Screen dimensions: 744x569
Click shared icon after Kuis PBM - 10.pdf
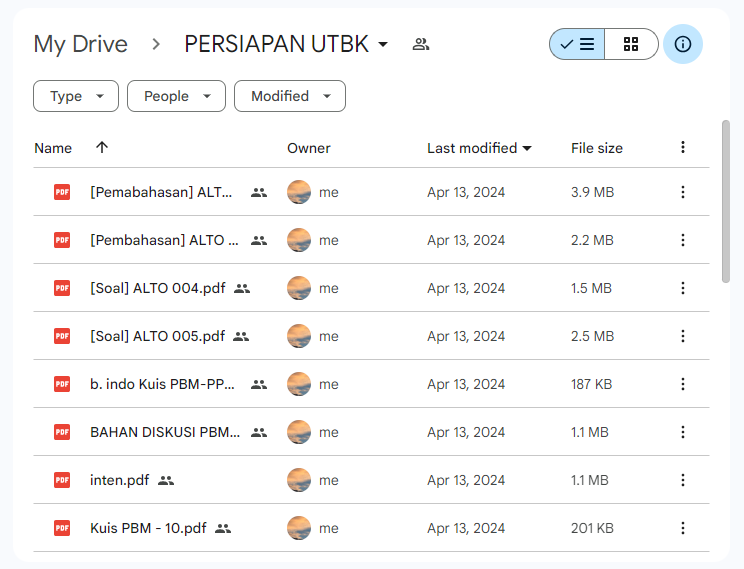coord(223,528)
